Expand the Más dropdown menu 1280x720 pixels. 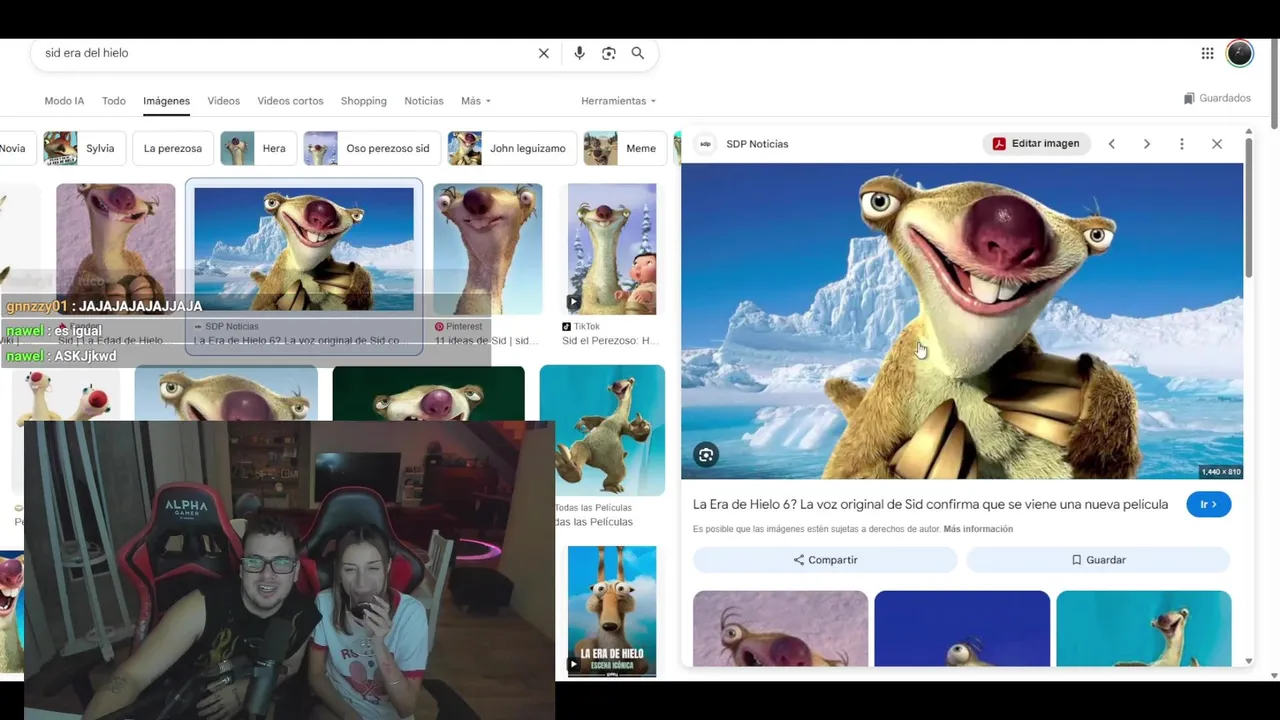pos(476,101)
